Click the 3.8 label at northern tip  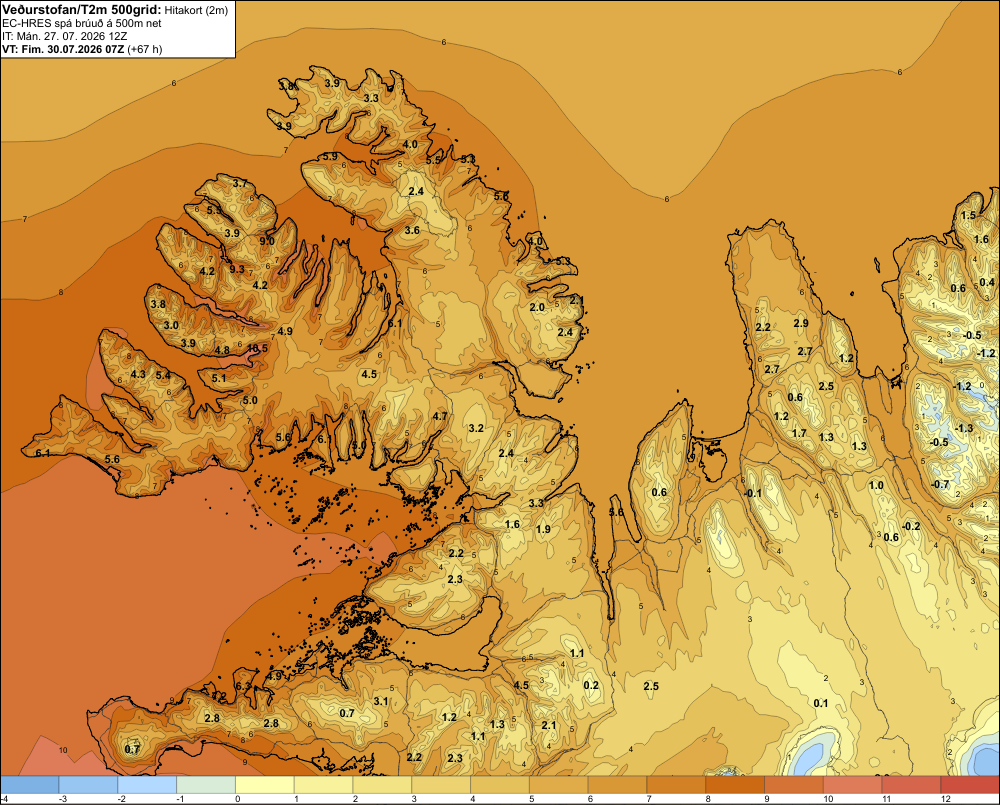(x=286, y=86)
